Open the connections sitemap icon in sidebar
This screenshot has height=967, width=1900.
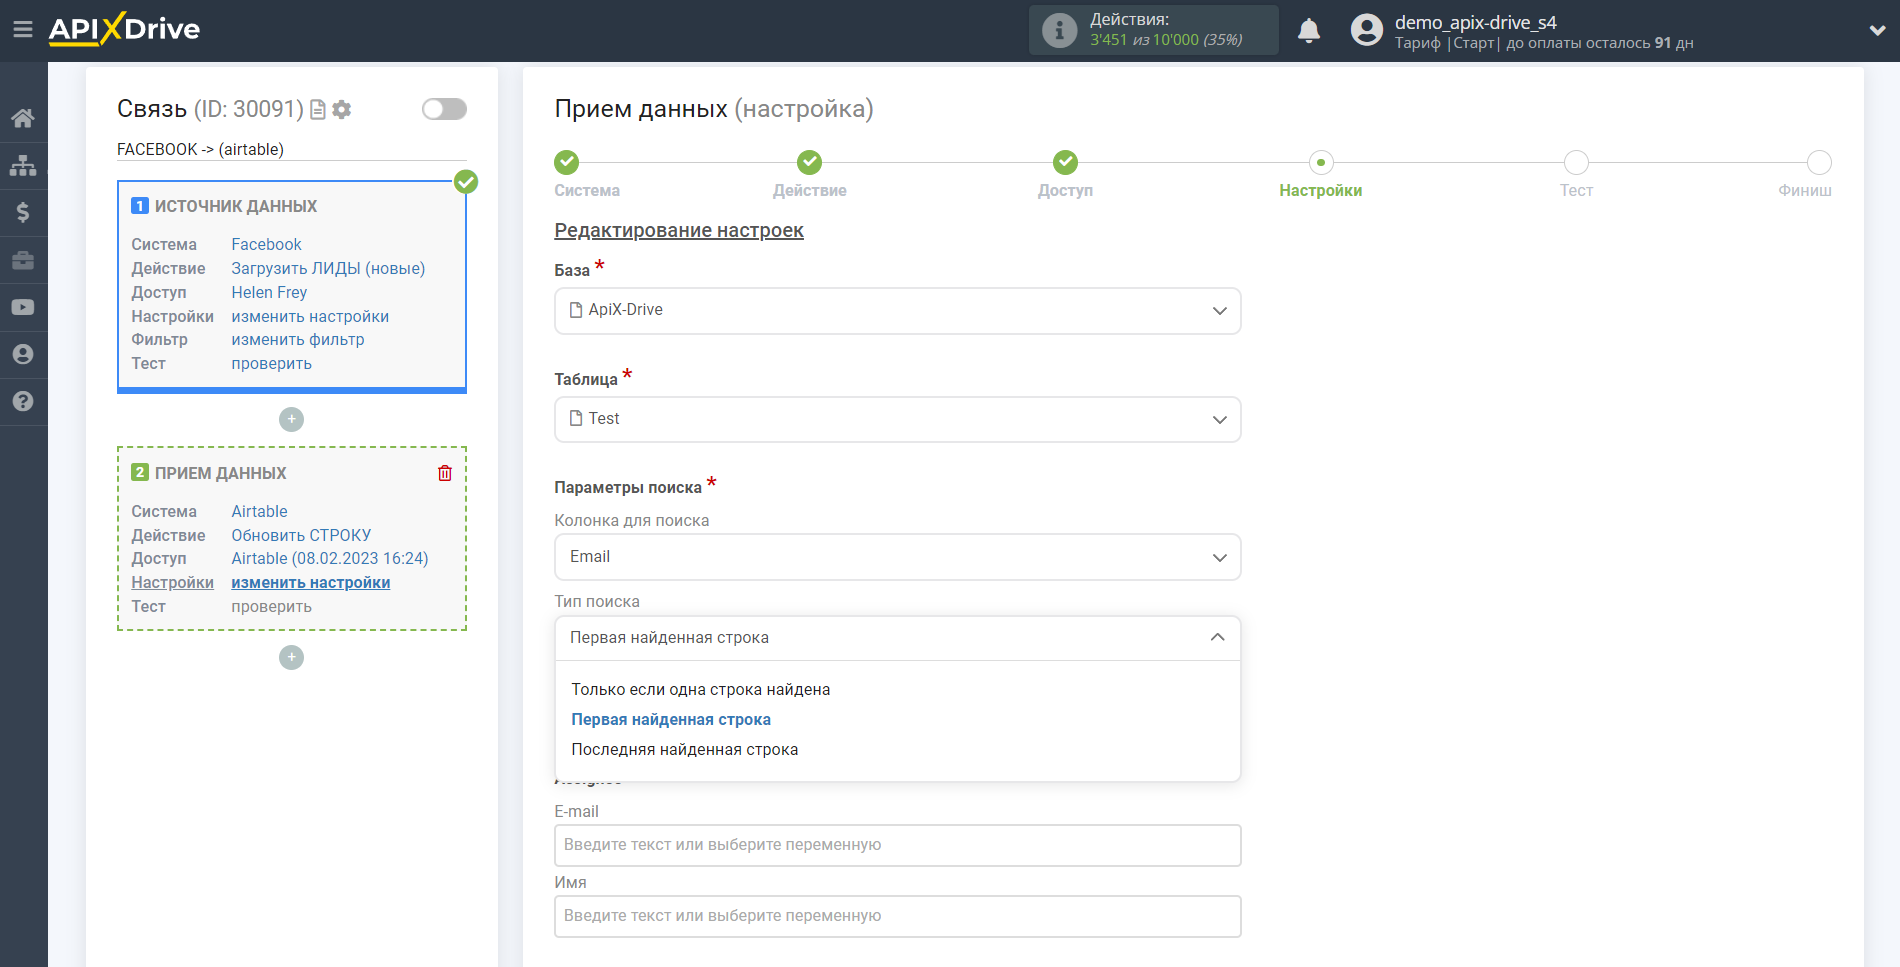(23, 165)
